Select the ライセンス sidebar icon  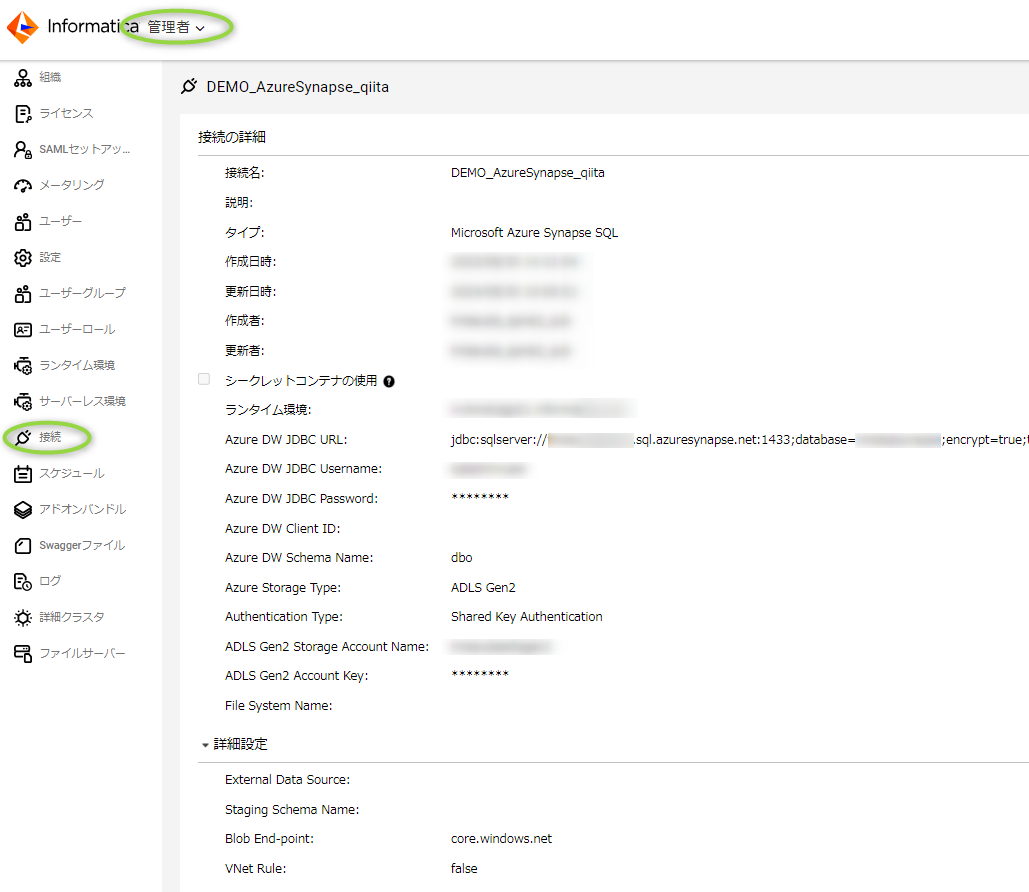(x=23, y=113)
